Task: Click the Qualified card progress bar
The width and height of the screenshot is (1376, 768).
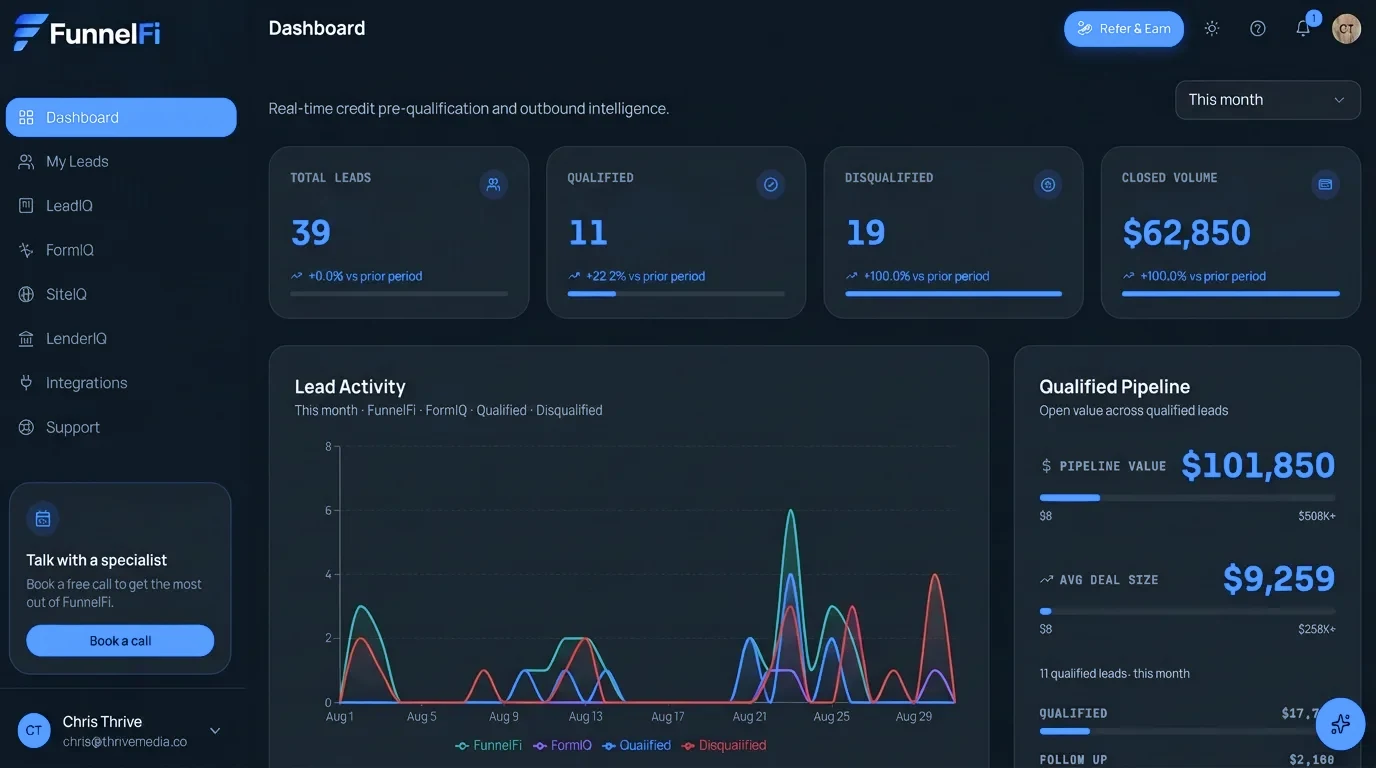Action: pyautogui.click(x=676, y=294)
